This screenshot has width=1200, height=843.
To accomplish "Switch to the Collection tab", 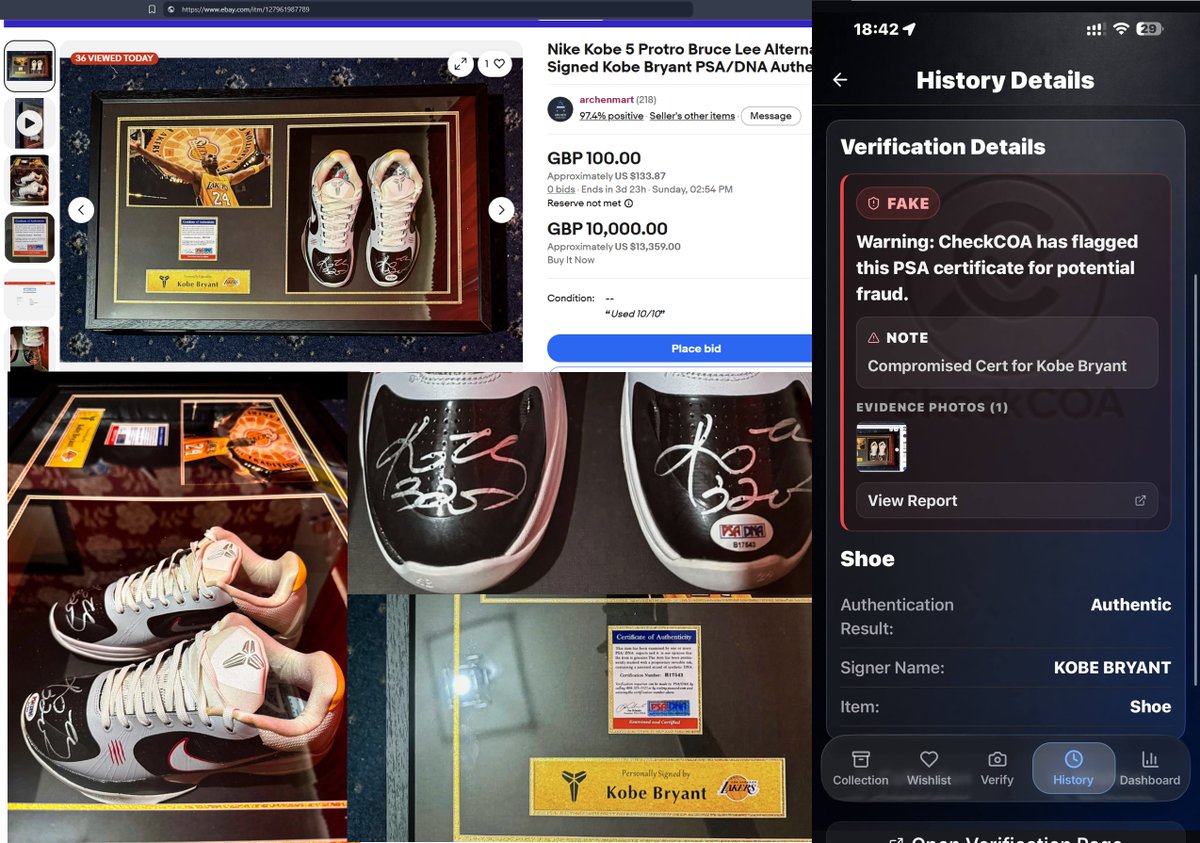I will (861, 768).
